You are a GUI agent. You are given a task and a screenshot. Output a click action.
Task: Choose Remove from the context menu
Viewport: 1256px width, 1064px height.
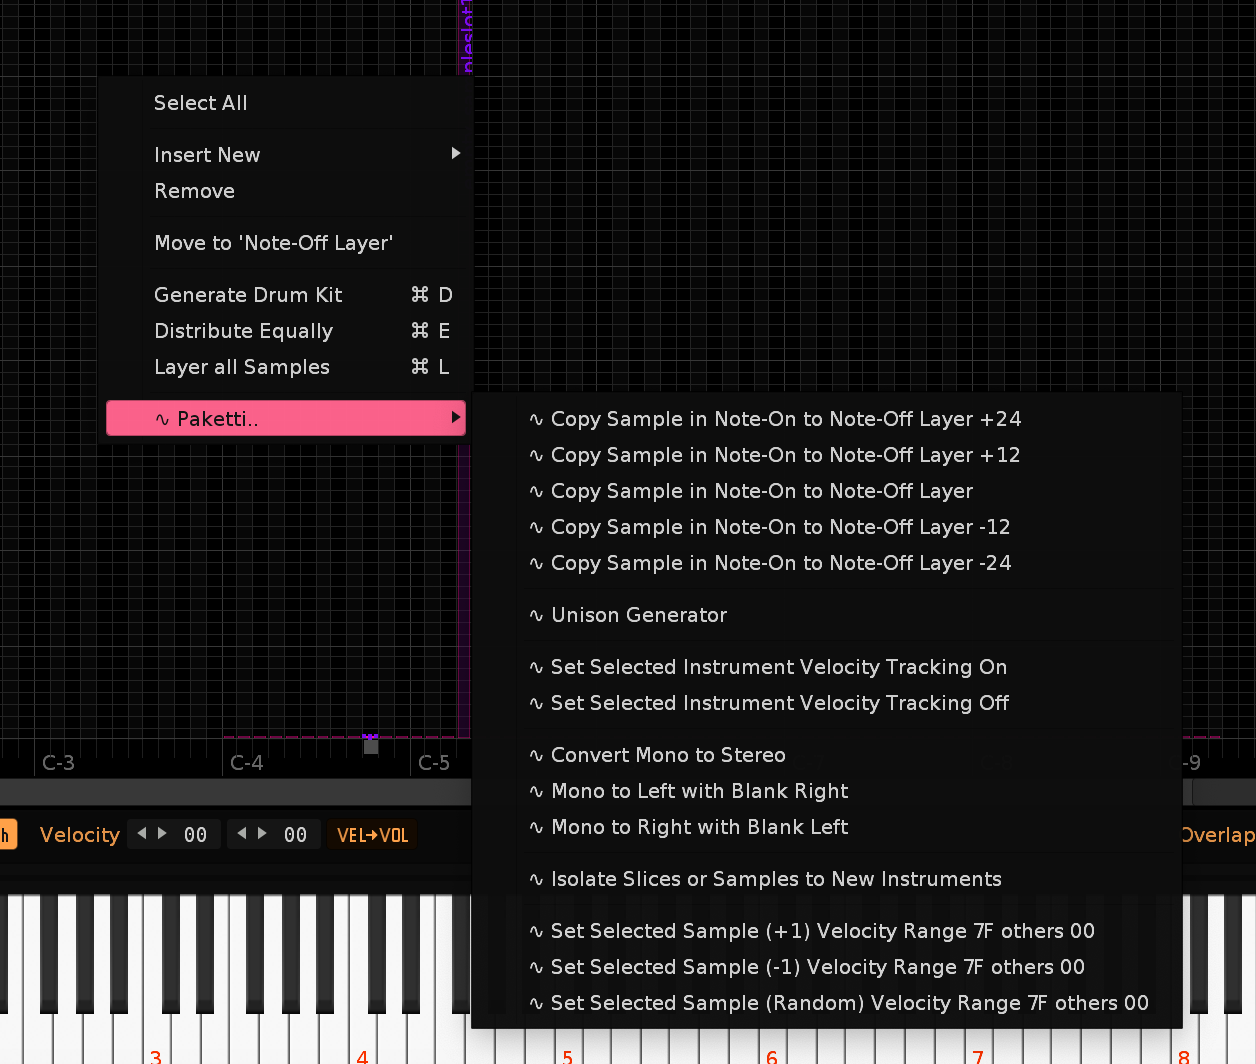tap(195, 191)
